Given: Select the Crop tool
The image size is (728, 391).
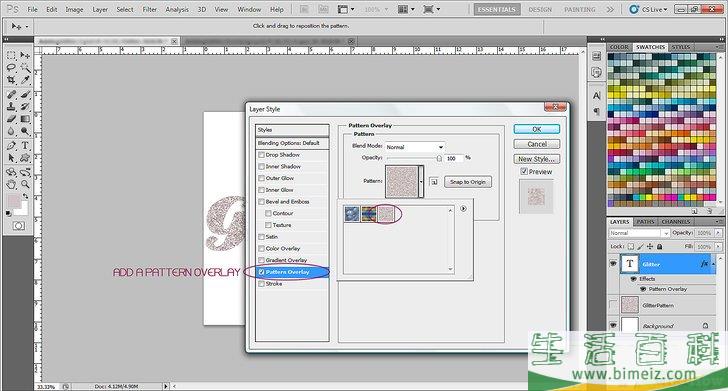Looking at the screenshot, I should 11,80.
